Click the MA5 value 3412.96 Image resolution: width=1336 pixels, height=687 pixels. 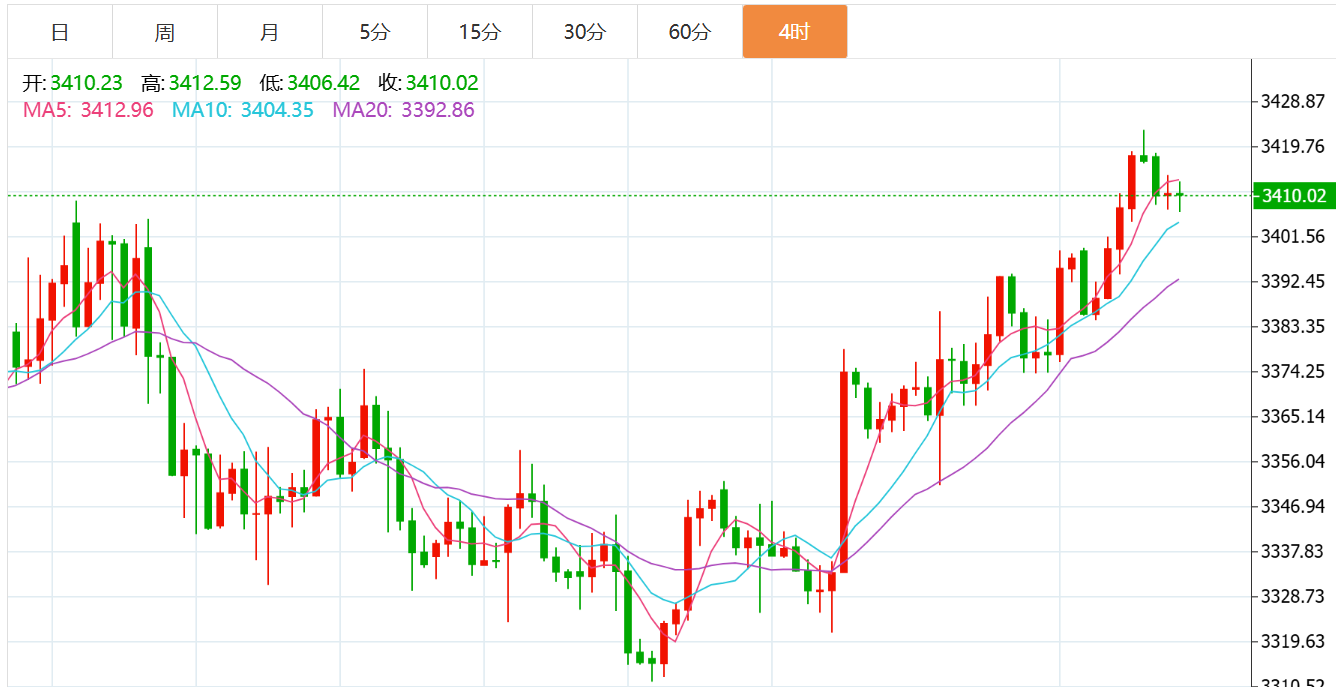(x=117, y=110)
